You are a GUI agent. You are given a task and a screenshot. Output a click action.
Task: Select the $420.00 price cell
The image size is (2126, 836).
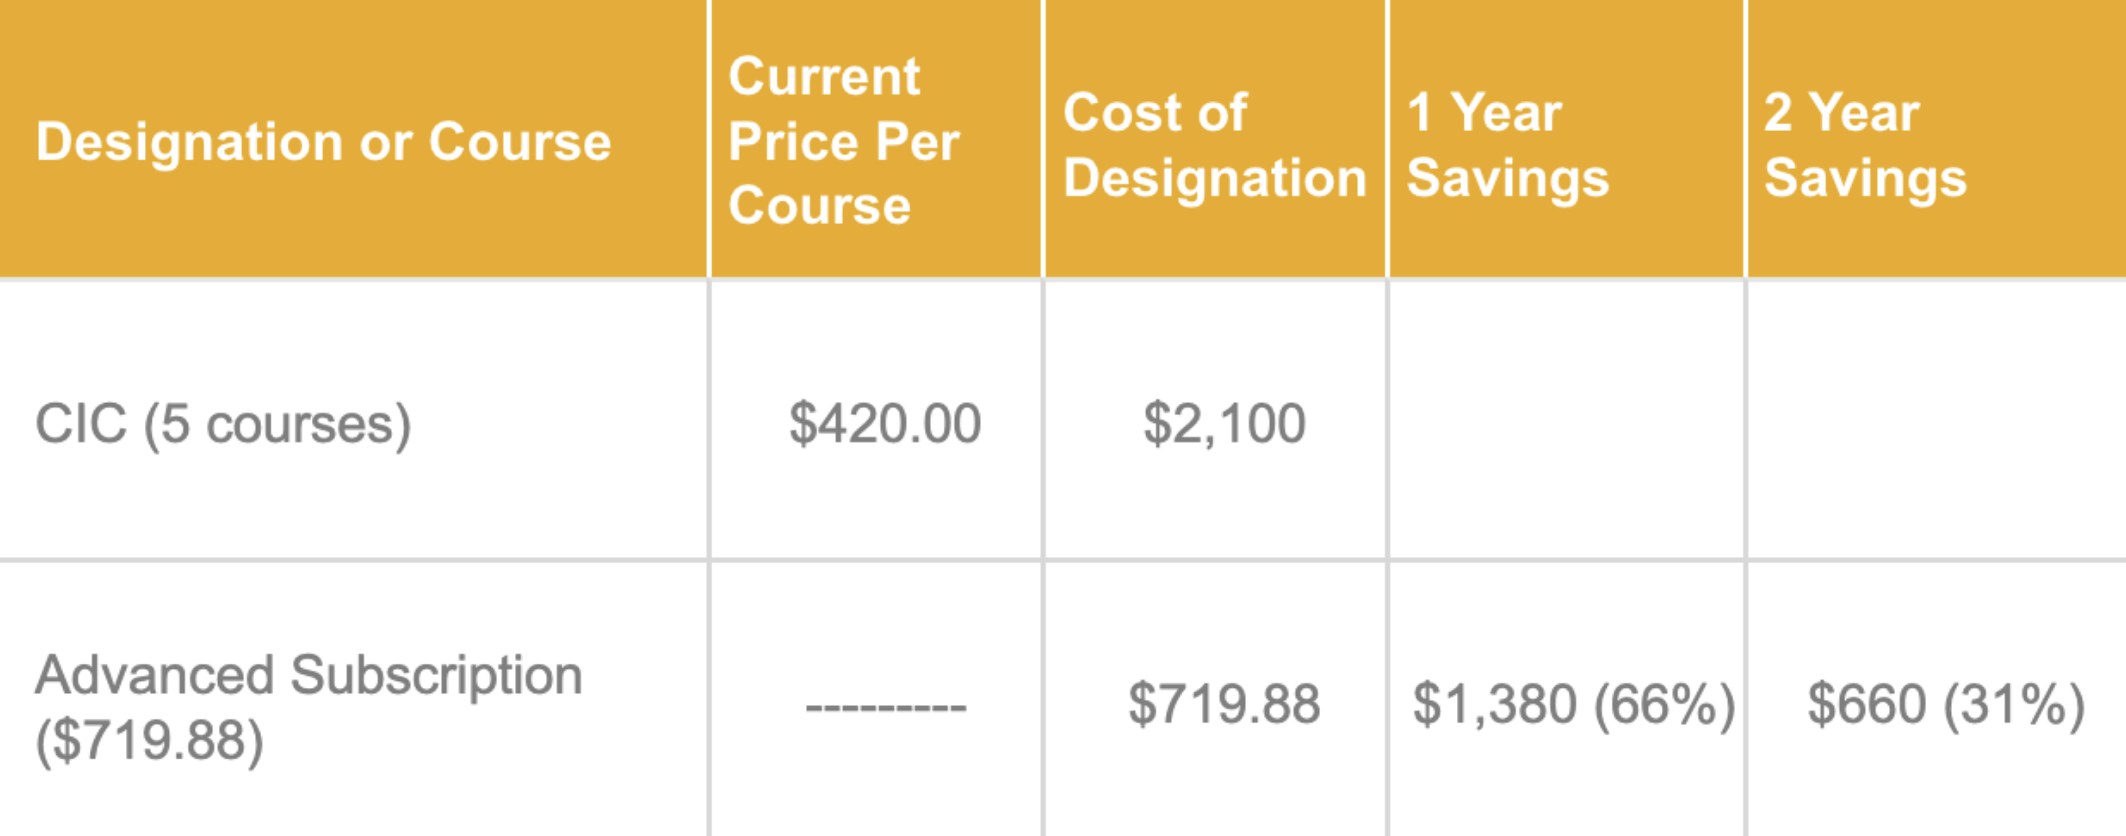click(x=876, y=421)
